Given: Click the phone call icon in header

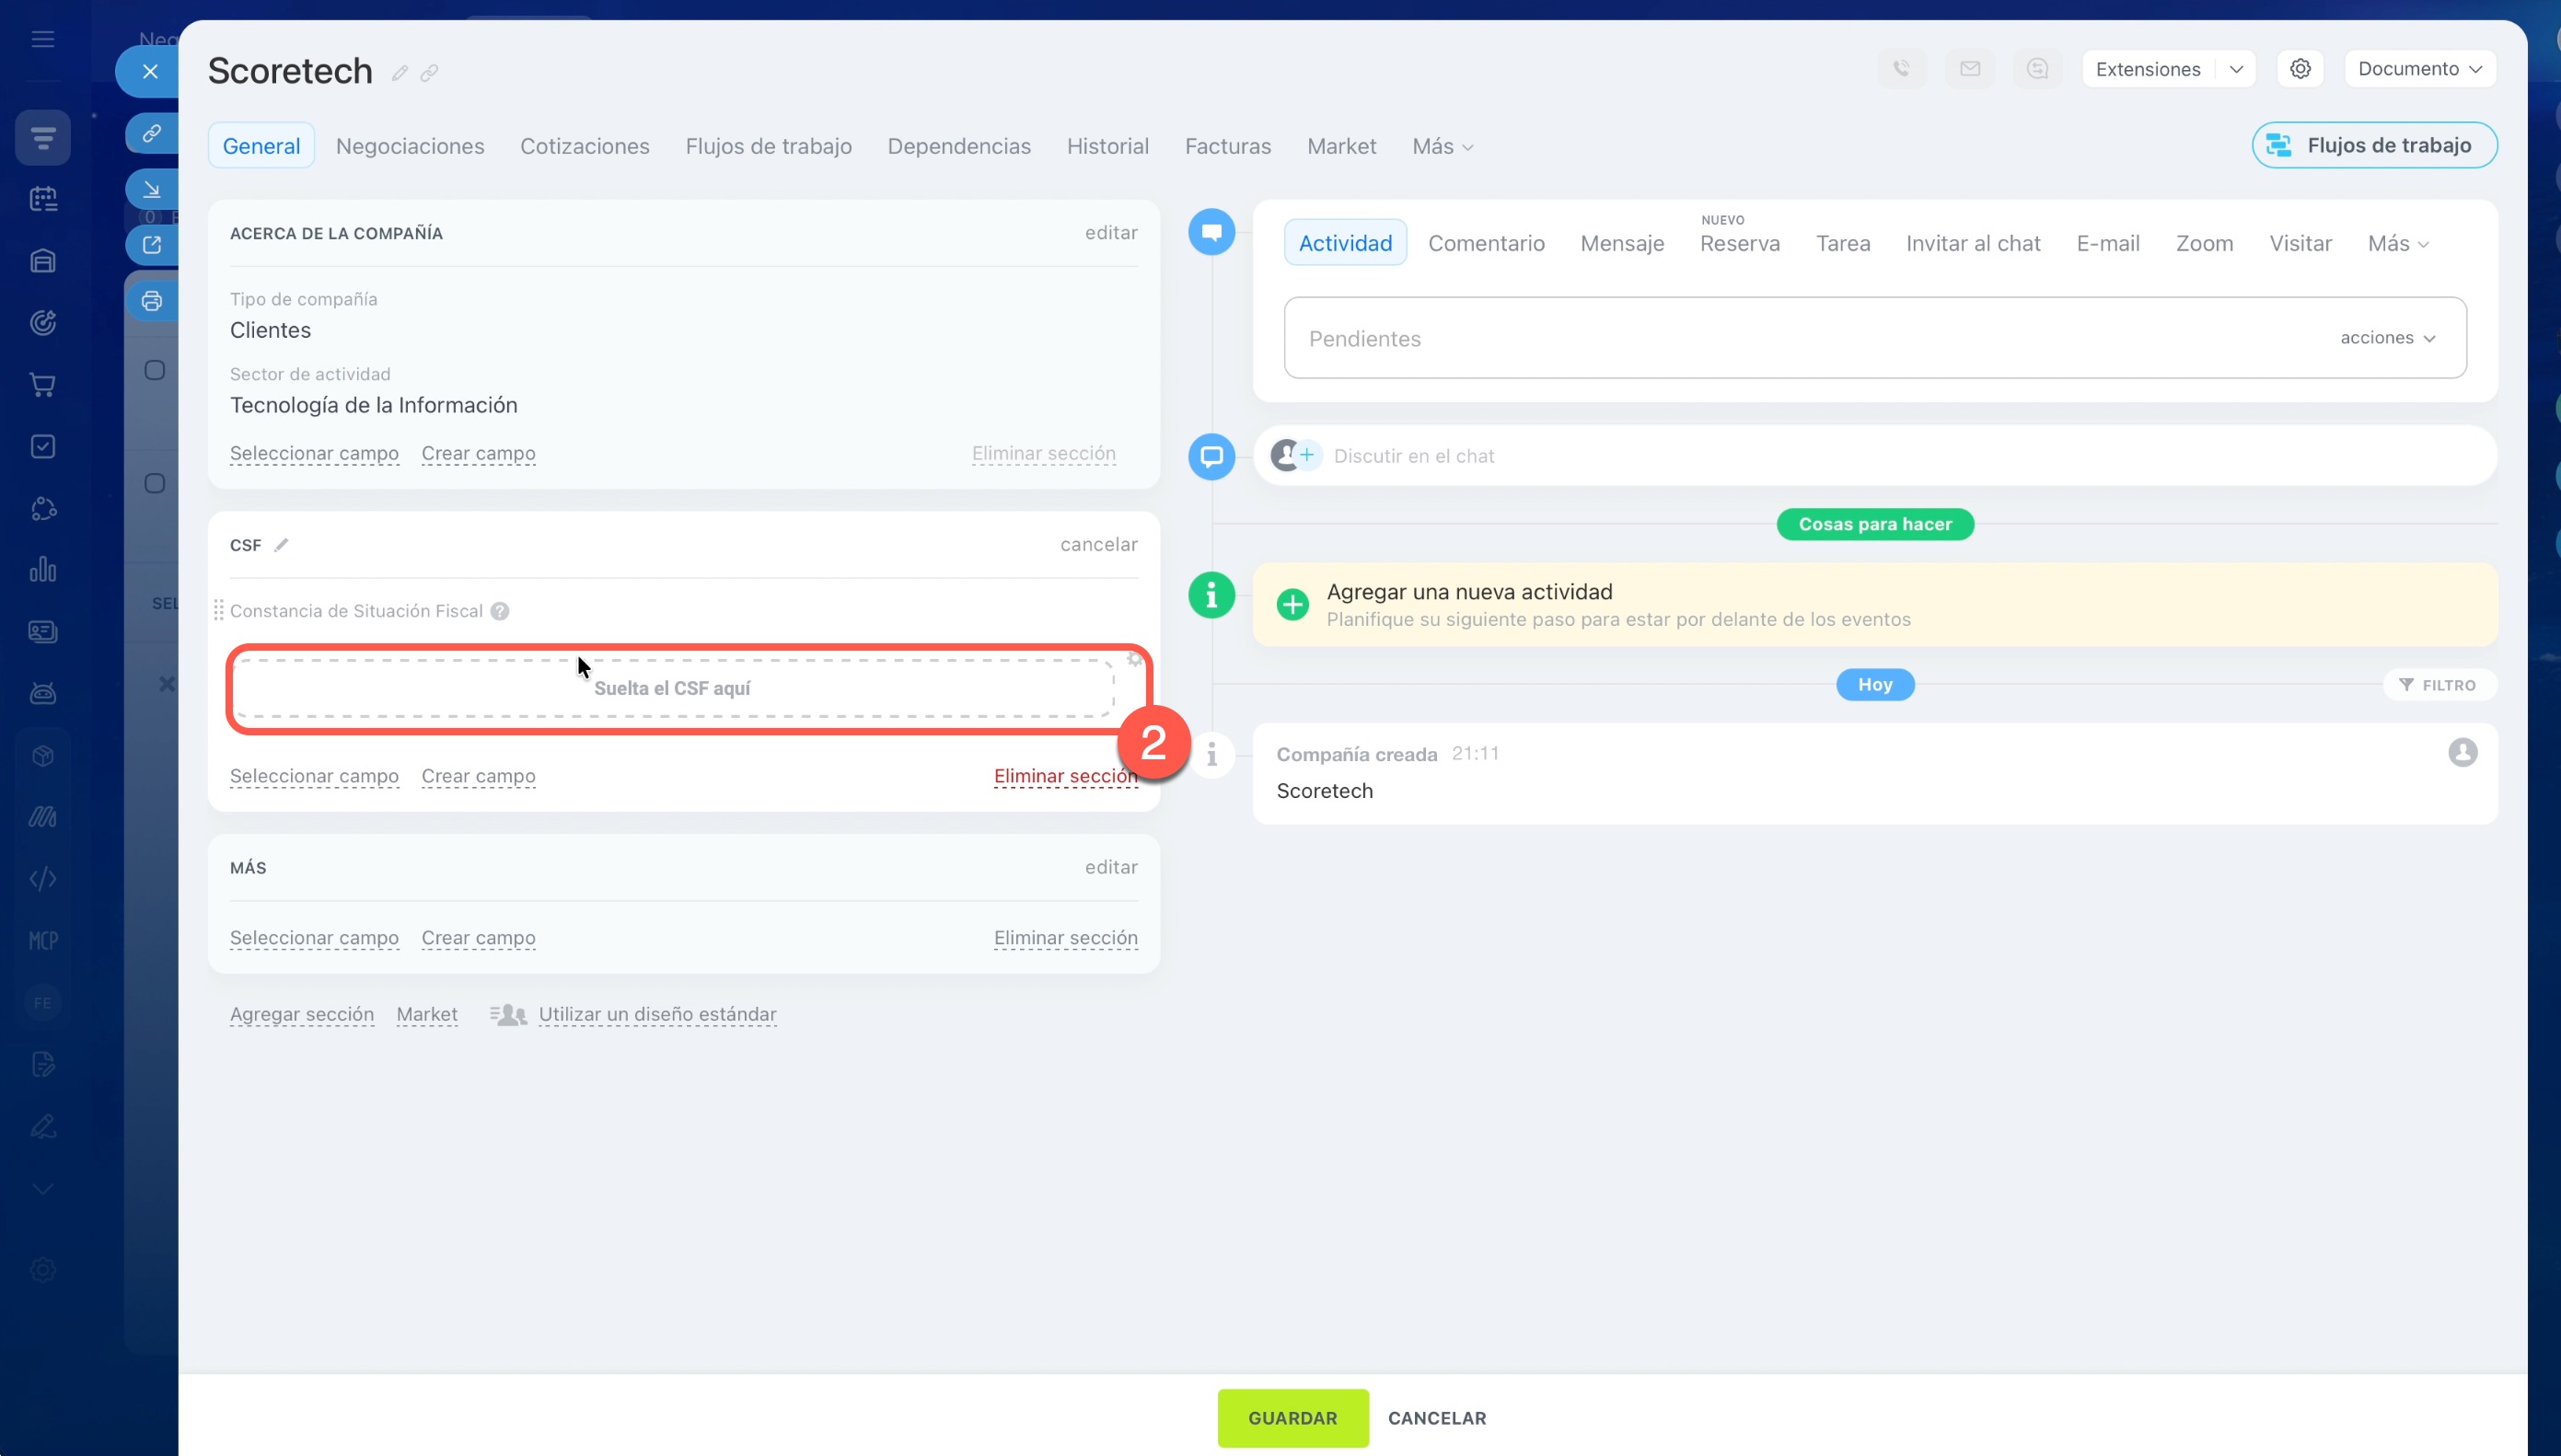Looking at the screenshot, I should (1901, 69).
